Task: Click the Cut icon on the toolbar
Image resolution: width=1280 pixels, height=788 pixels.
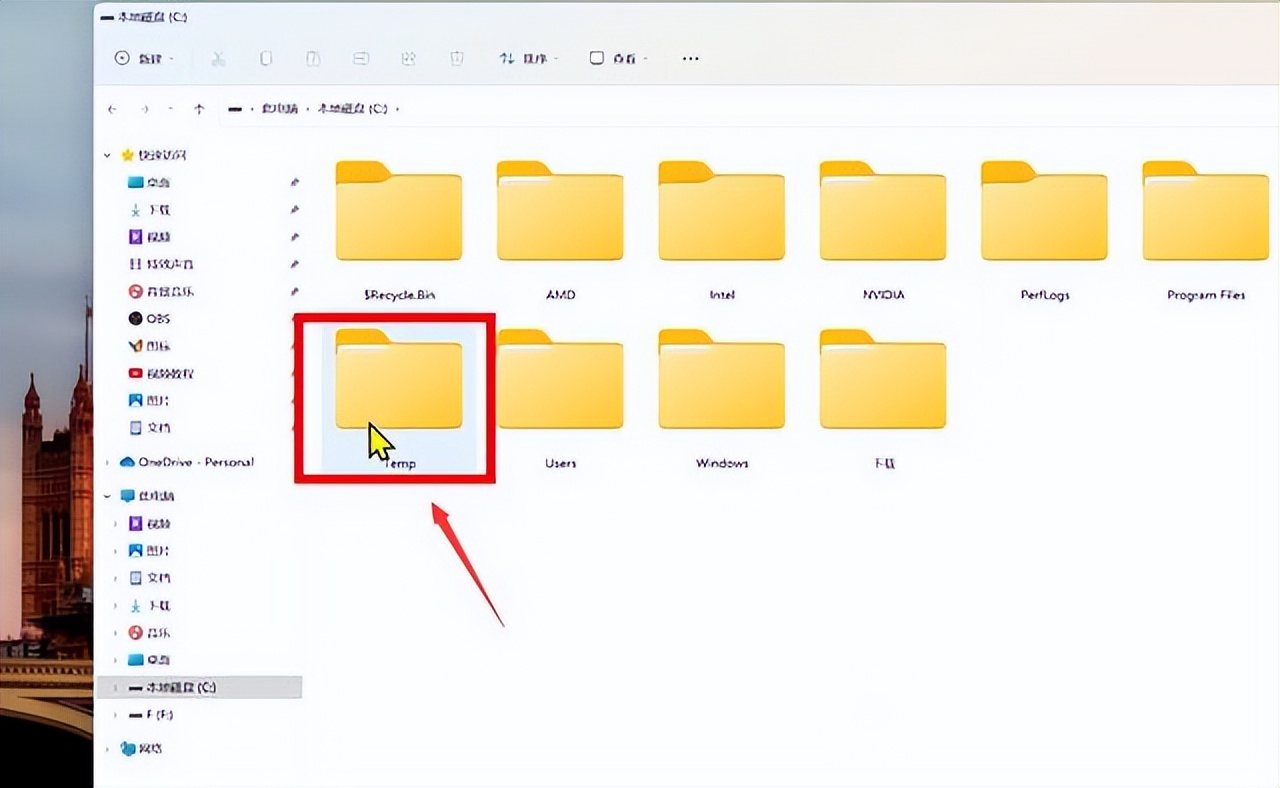Action: click(217, 58)
